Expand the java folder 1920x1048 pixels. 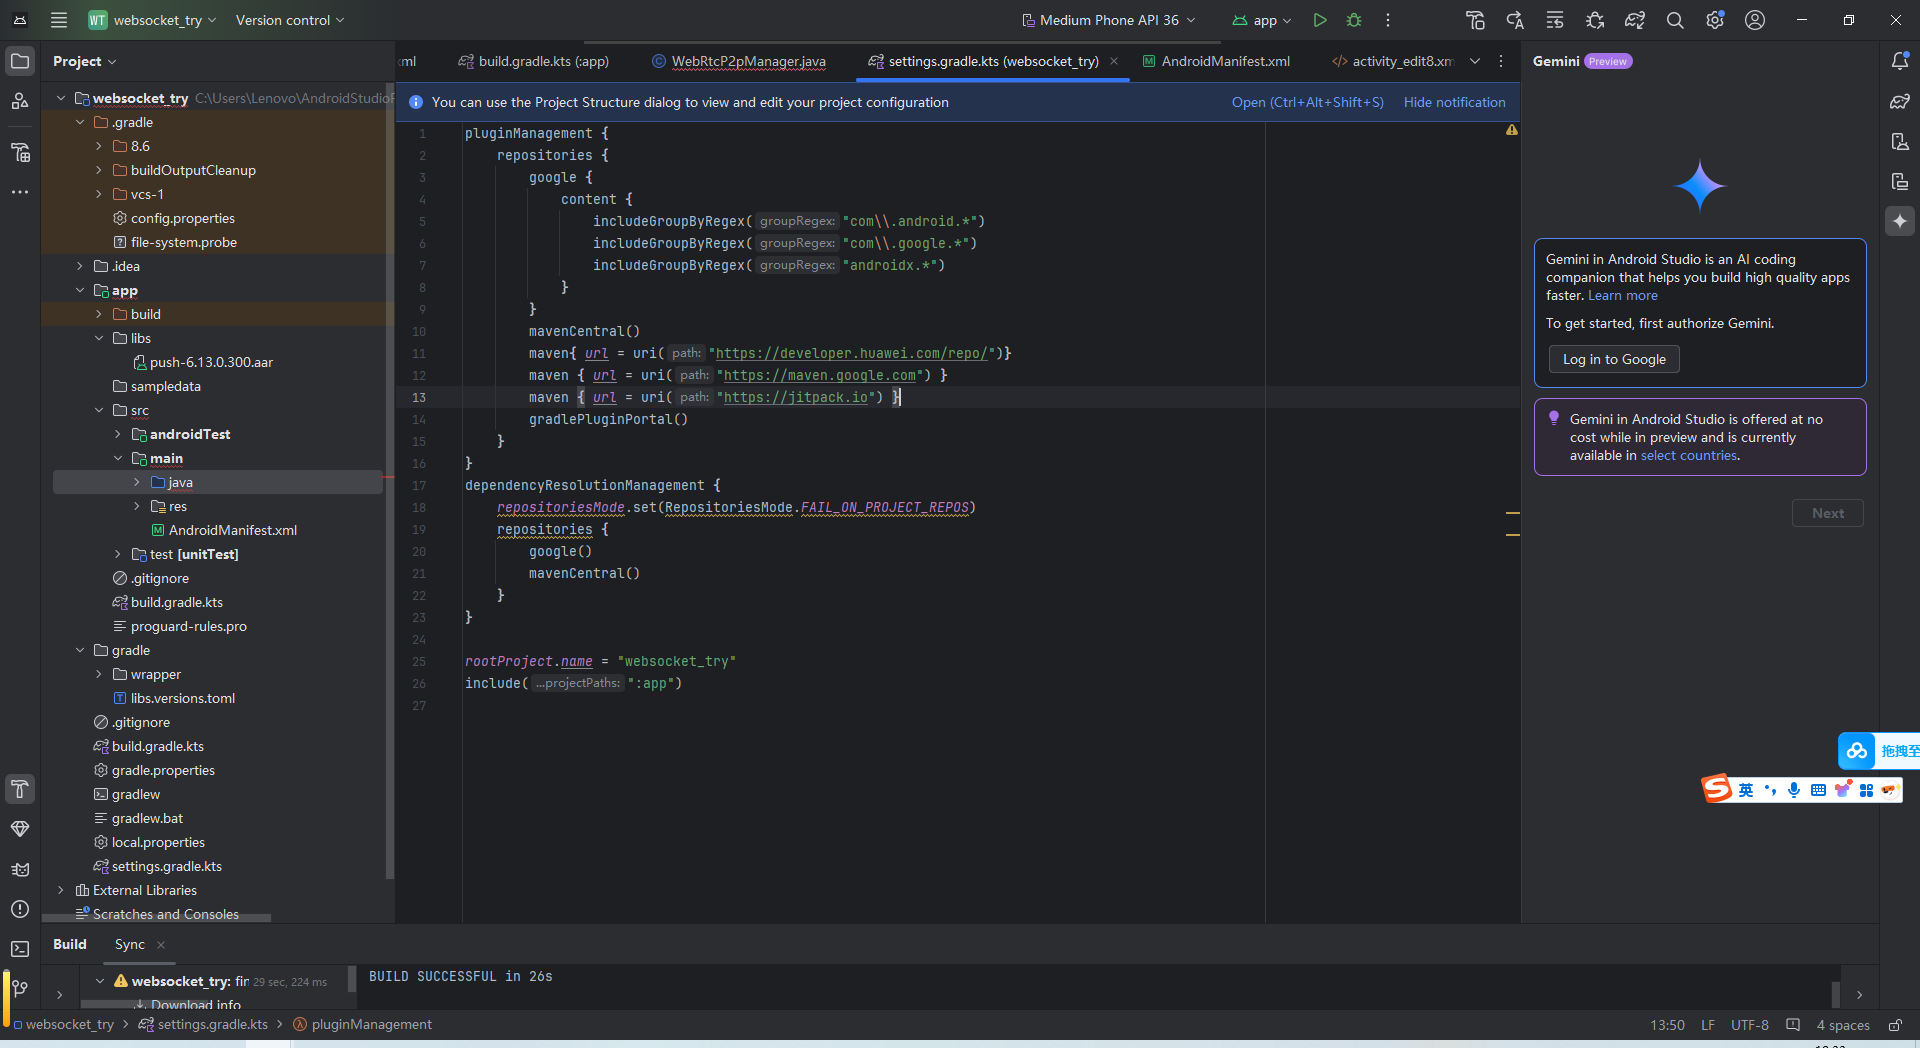pyautogui.click(x=137, y=482)
